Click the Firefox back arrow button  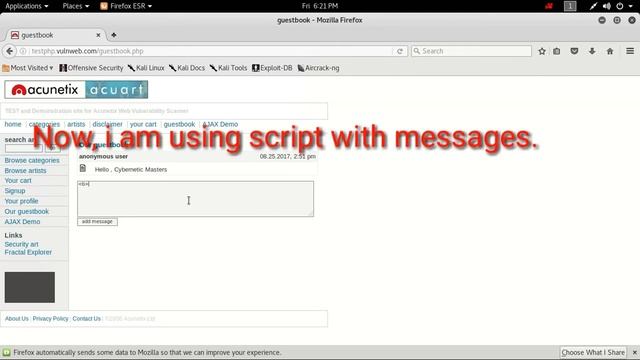[x=9, y=51]
